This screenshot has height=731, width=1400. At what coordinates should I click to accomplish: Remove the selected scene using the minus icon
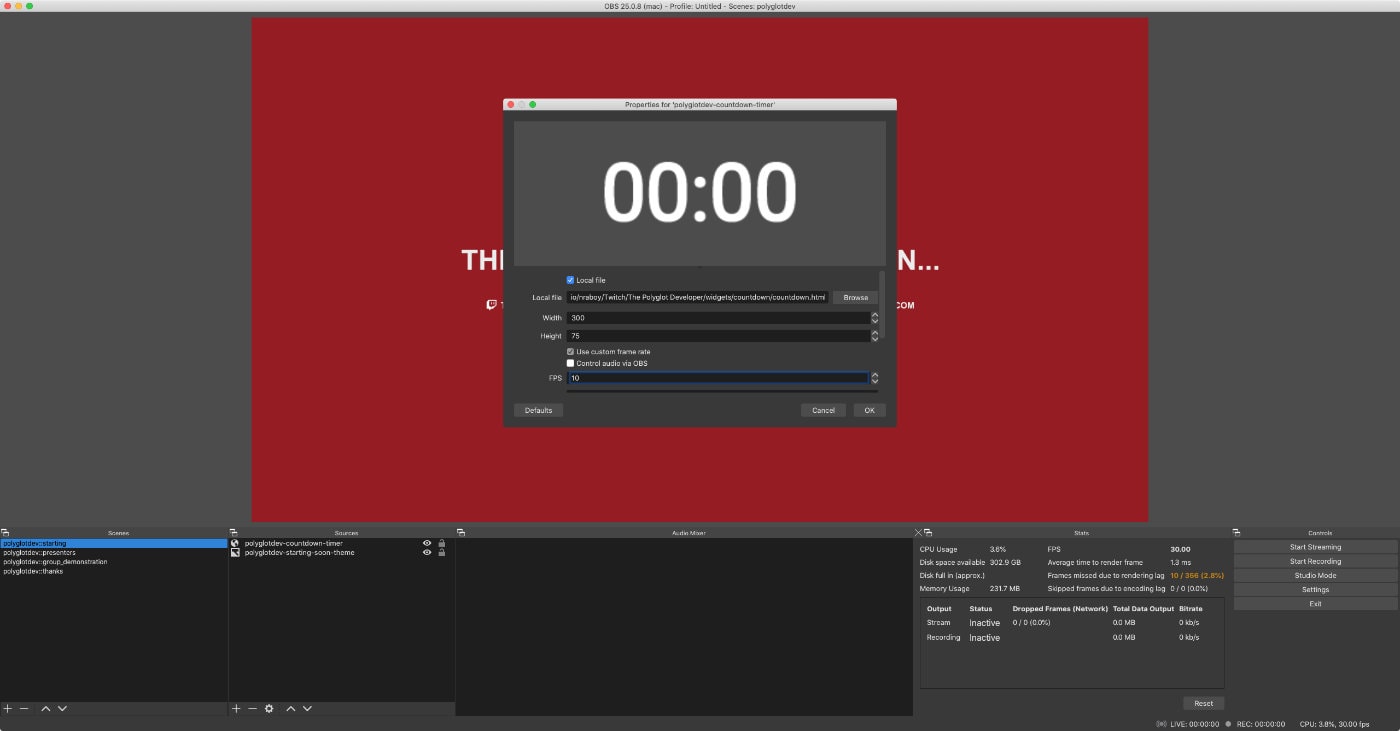coord(24,708)
